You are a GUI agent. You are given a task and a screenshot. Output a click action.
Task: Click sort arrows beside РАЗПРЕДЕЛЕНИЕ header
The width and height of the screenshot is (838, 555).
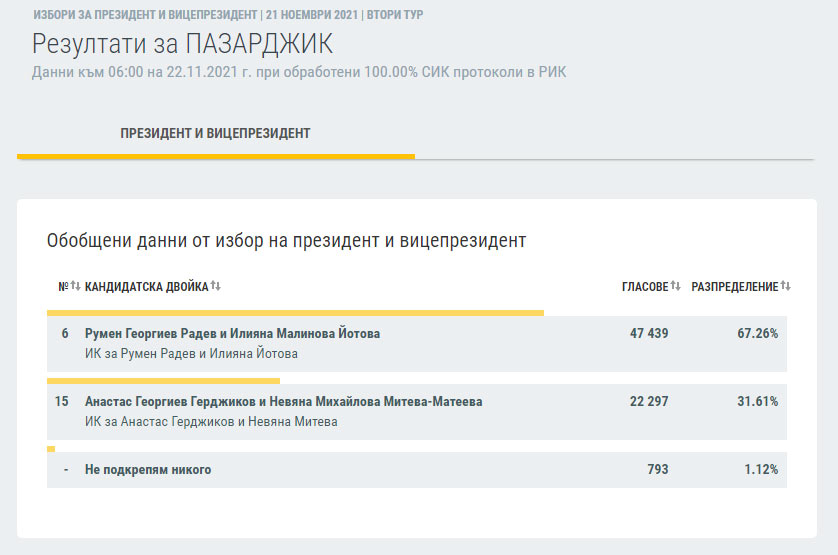pyautogui.click(x=786, y=287)
